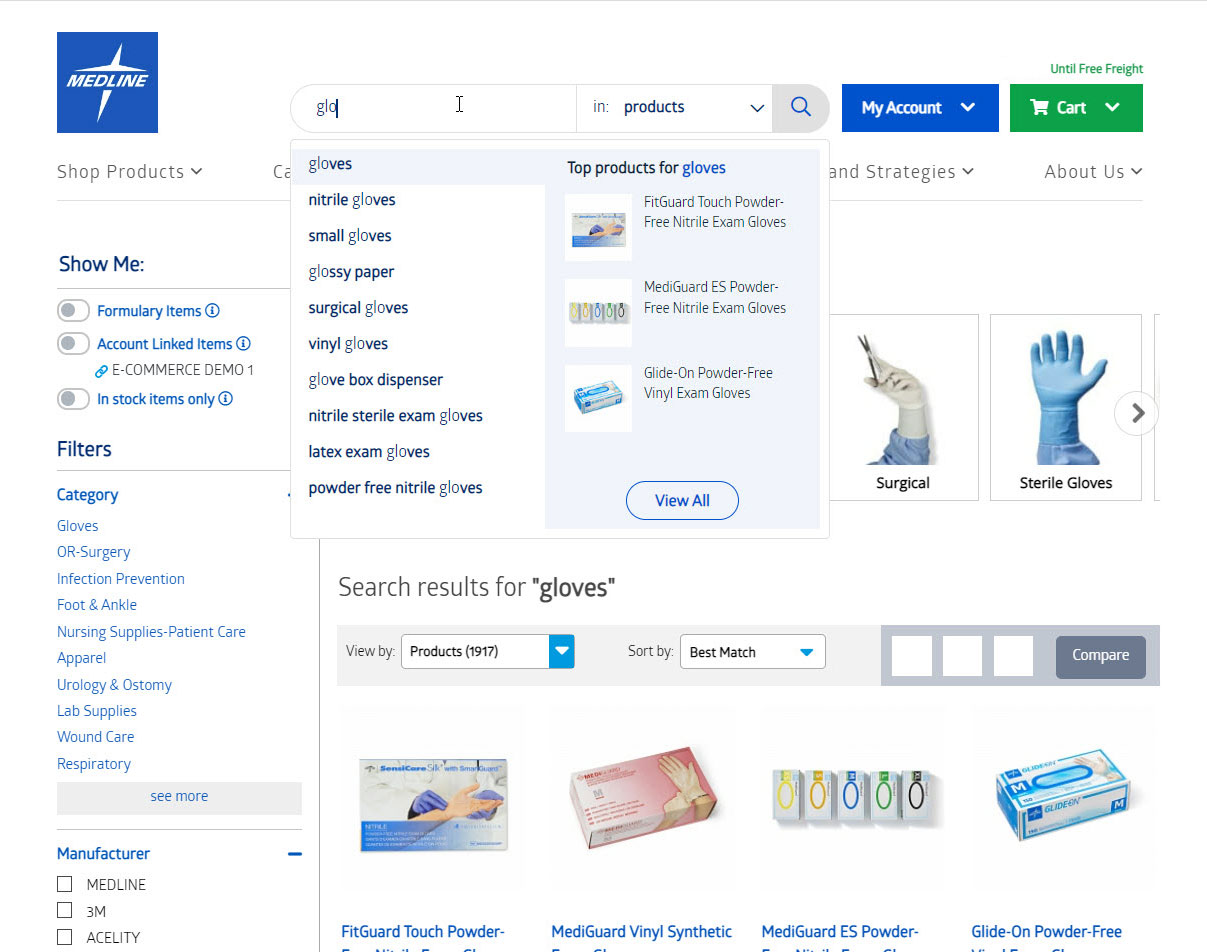Collapse the Manufacturer filter section
Viewport: 1207px width, 952px height.
click(295, 854)
